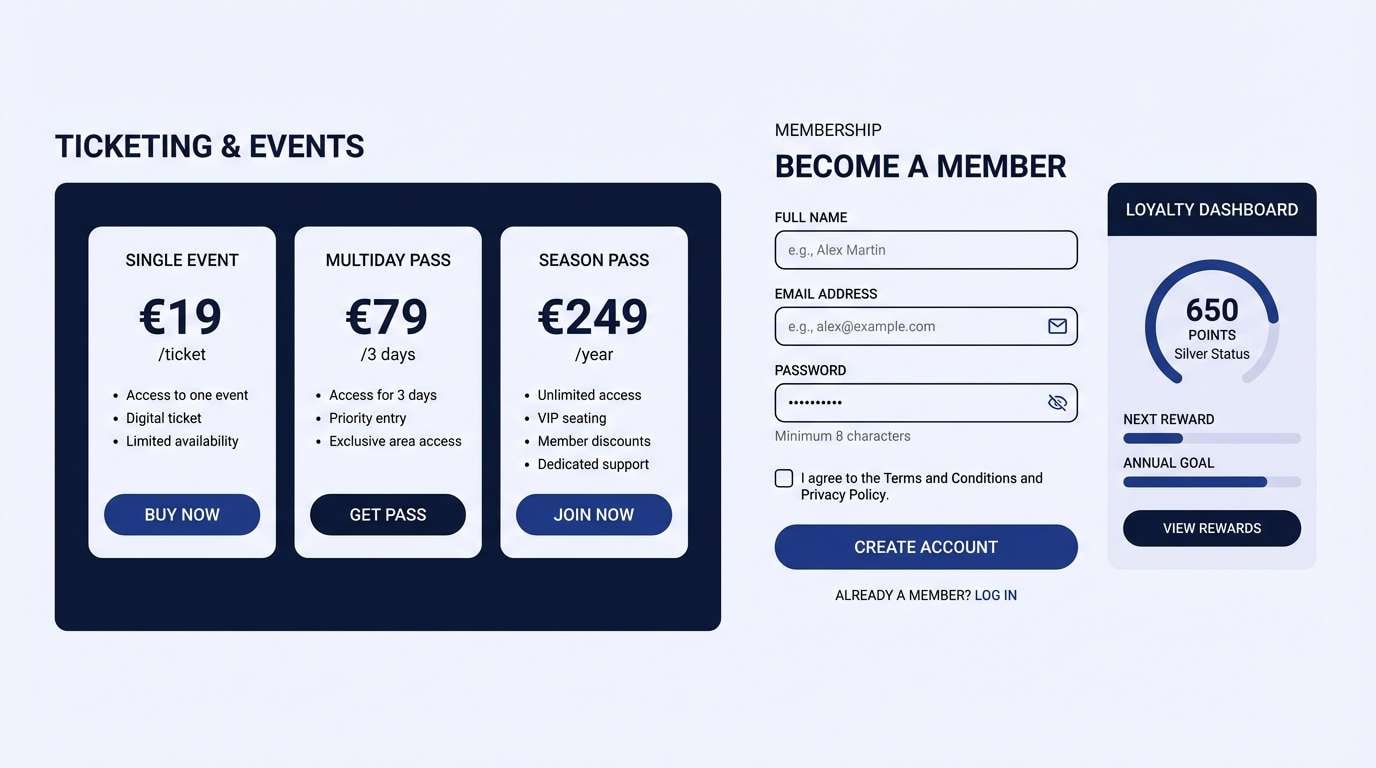
Task: Click the FULL NAME input field
Action: click(925, 249)
